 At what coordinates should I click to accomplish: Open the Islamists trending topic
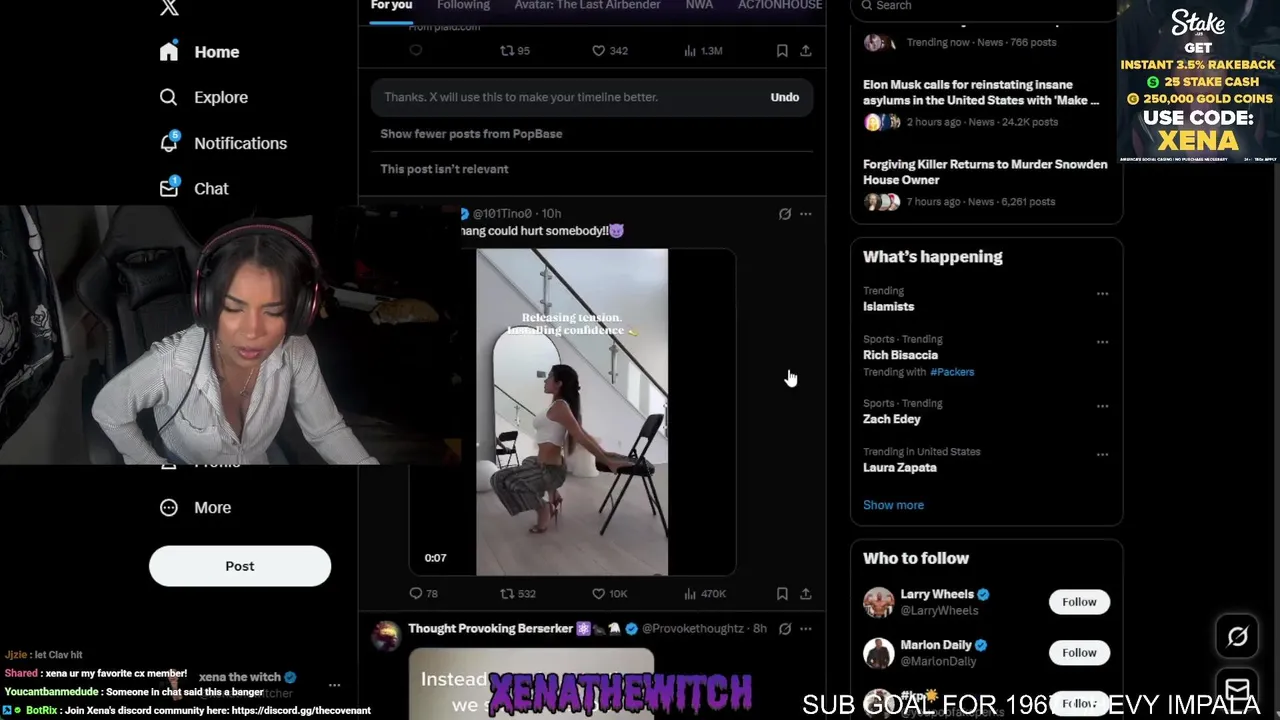point(888,307)
